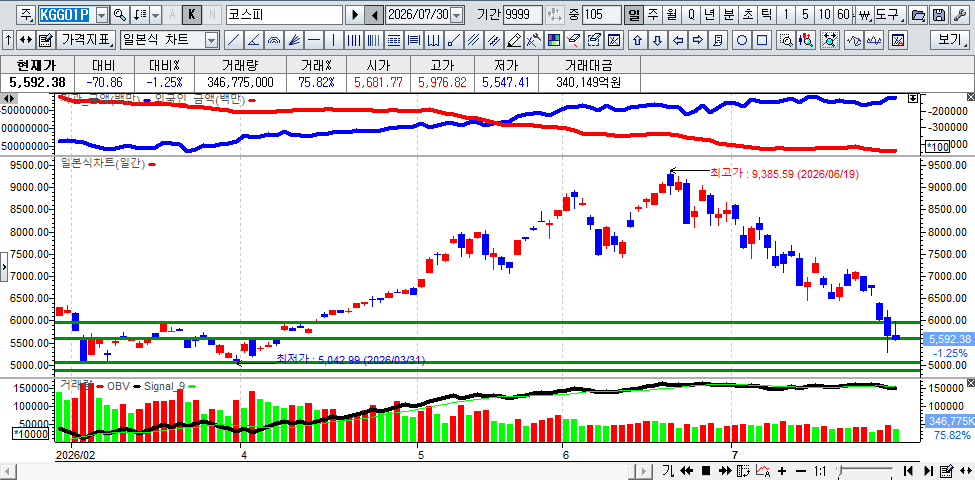Viewport: 975px width, 480px height.
Task: Select the trend line drawing tool
Action: pyautogui.click(x=234, y=40)
